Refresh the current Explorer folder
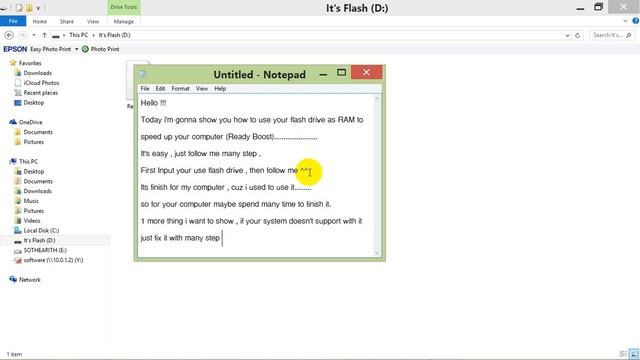Screen dimensions: 640x360 [578, 36]
